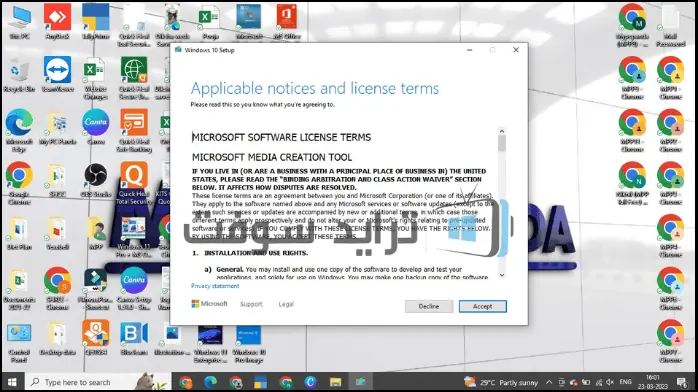The width and height of the screenshot is (698, 392).
Task: Select the Quick Heal Safe Banking icon
Action: click(x=134, y=131)
